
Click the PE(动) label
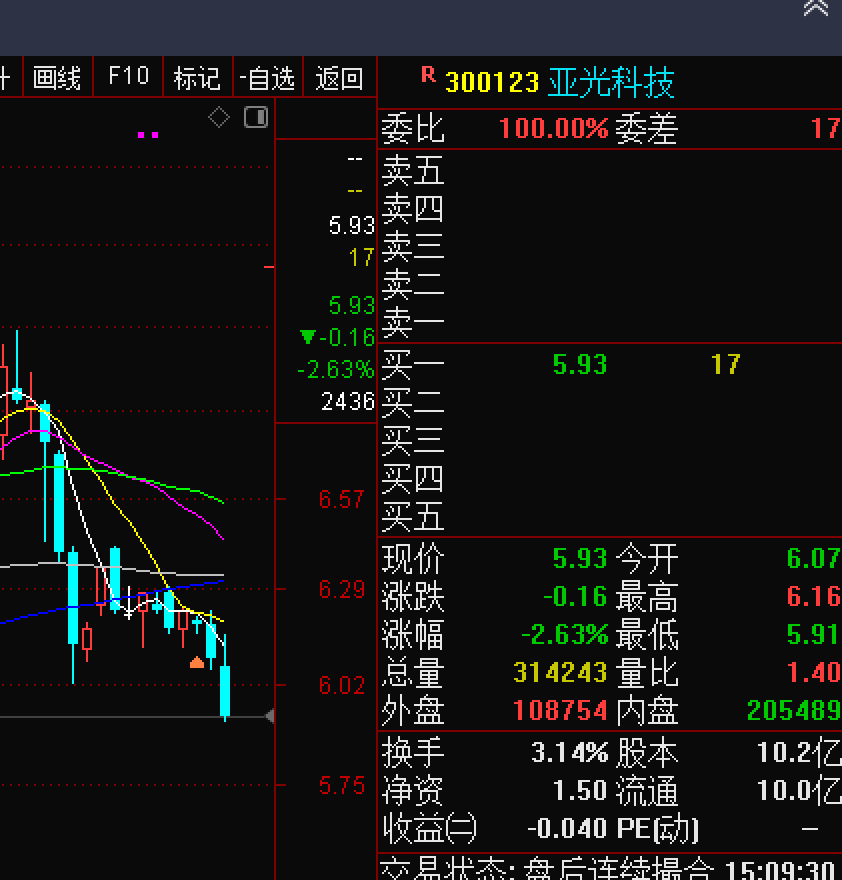658,829
